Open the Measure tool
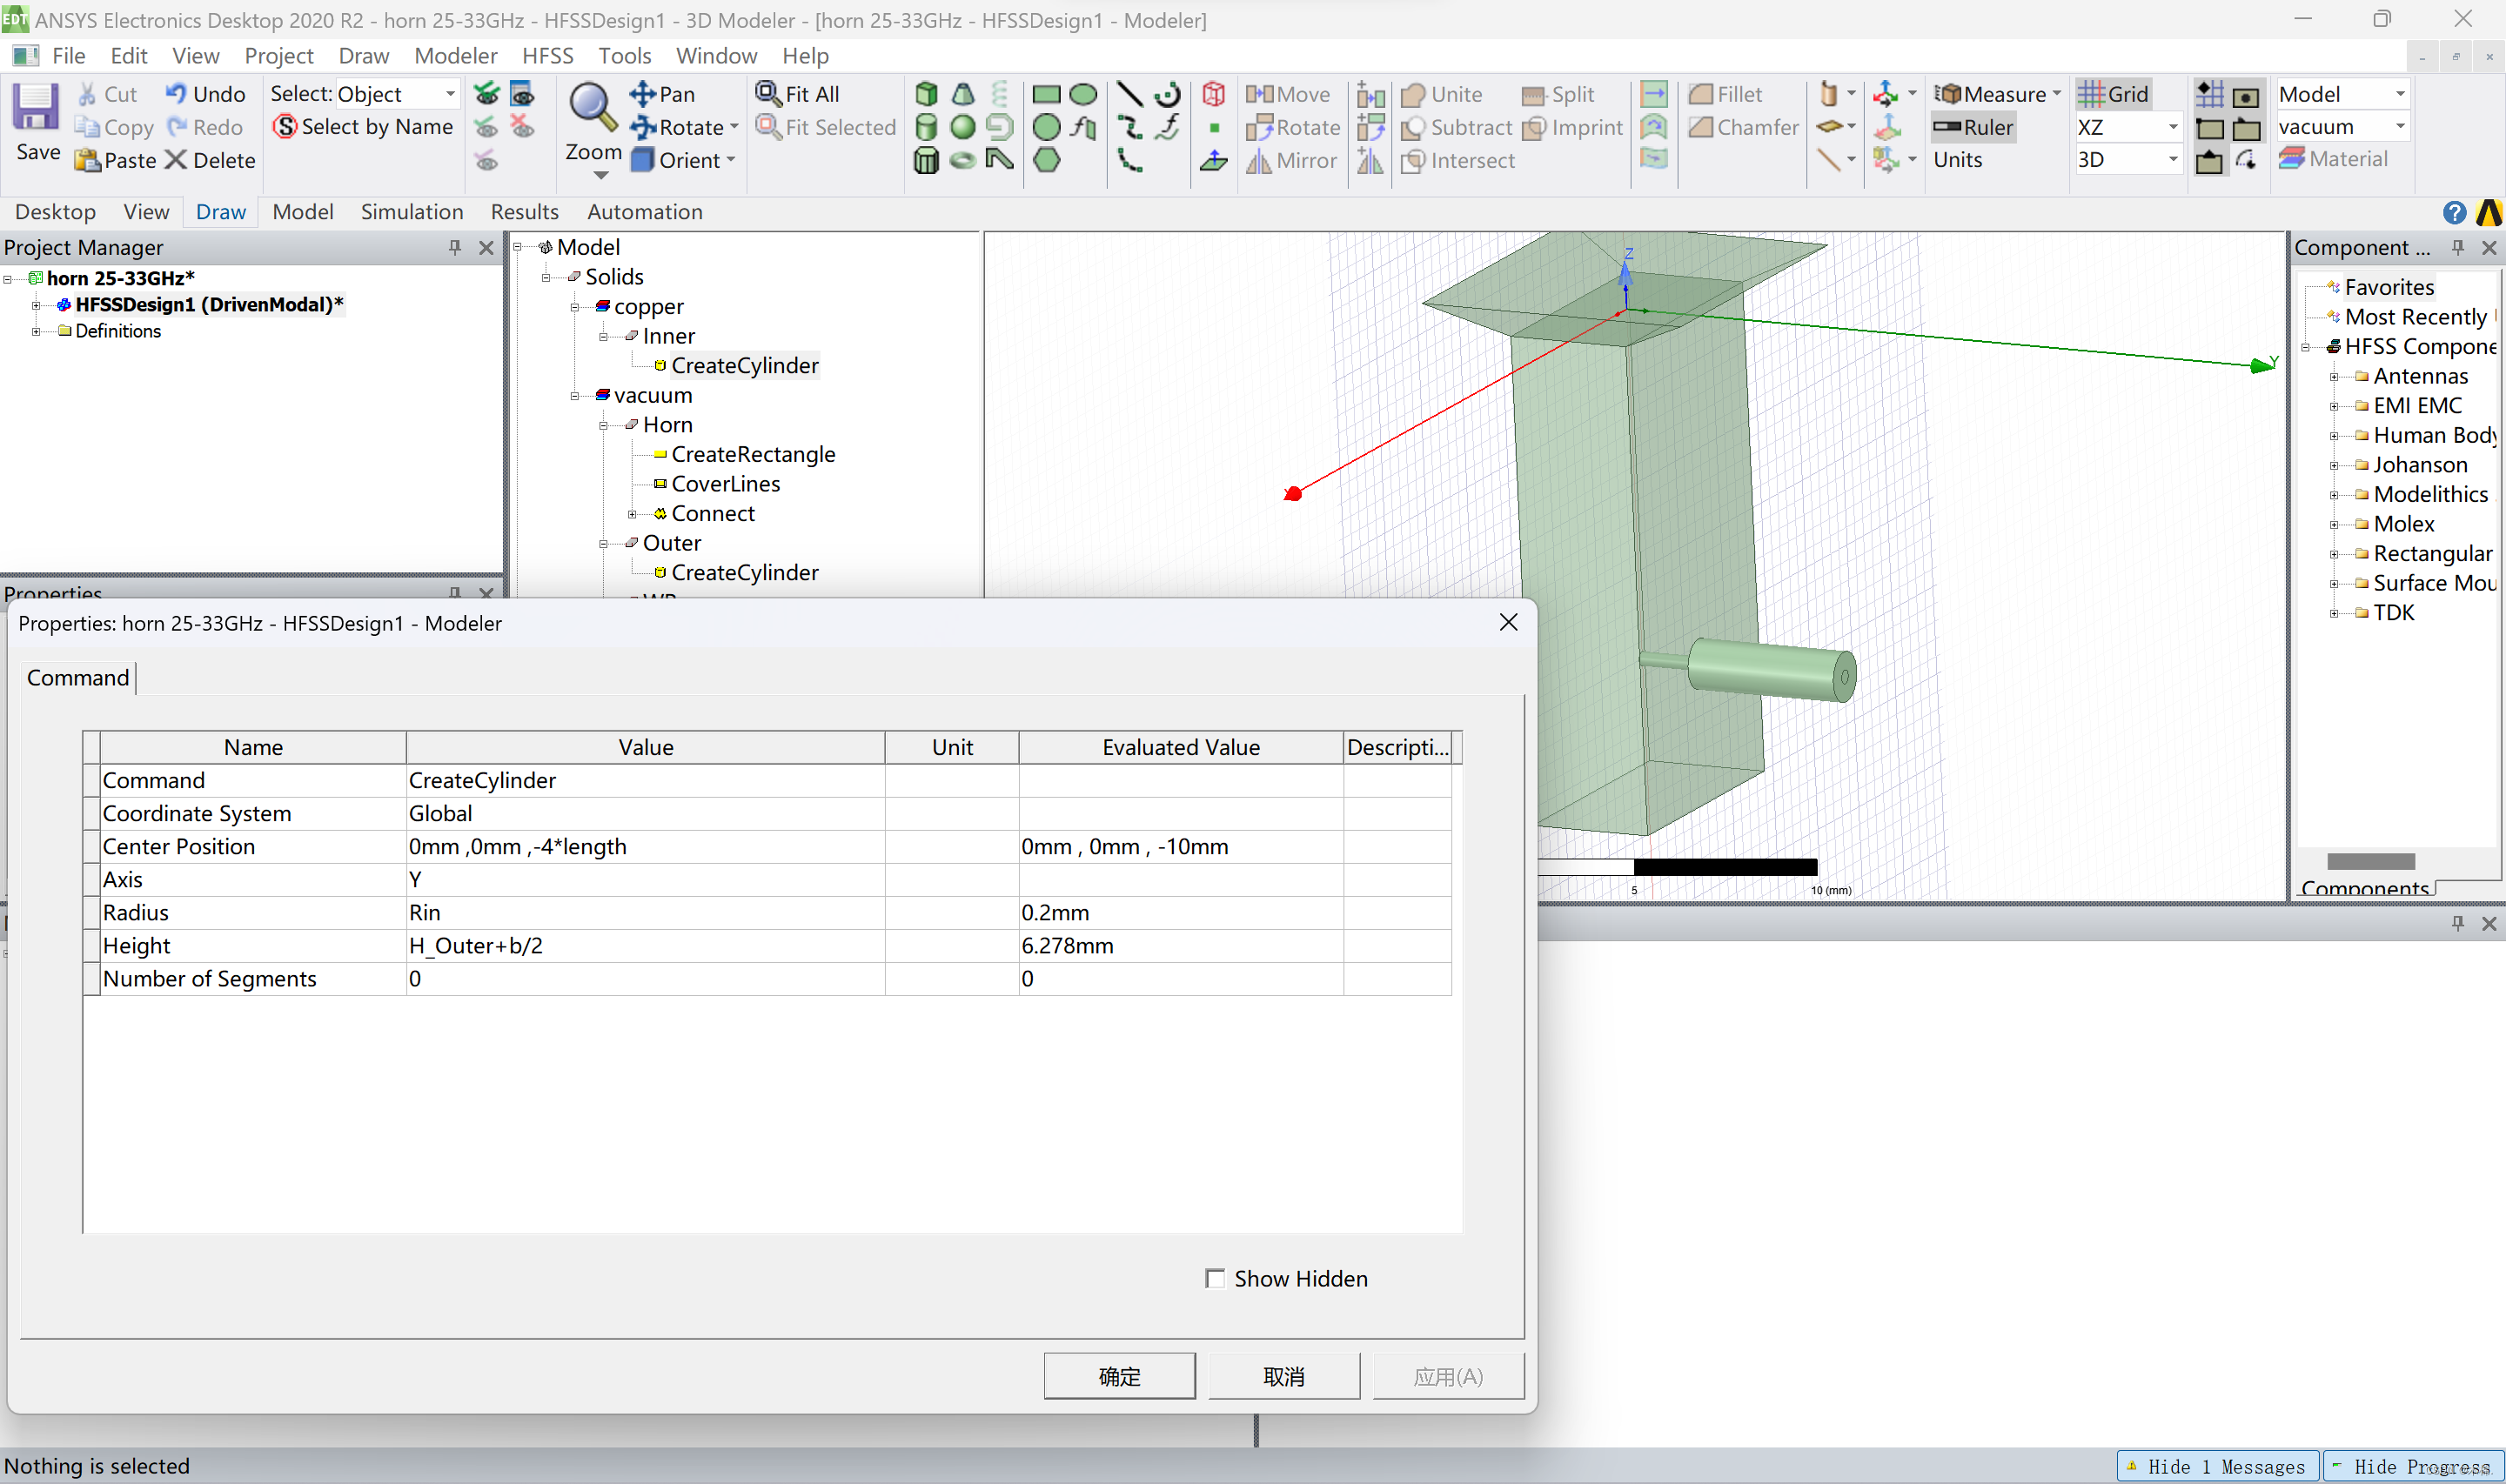This screenshot has height=1484, width=2506. point(1996,94)
